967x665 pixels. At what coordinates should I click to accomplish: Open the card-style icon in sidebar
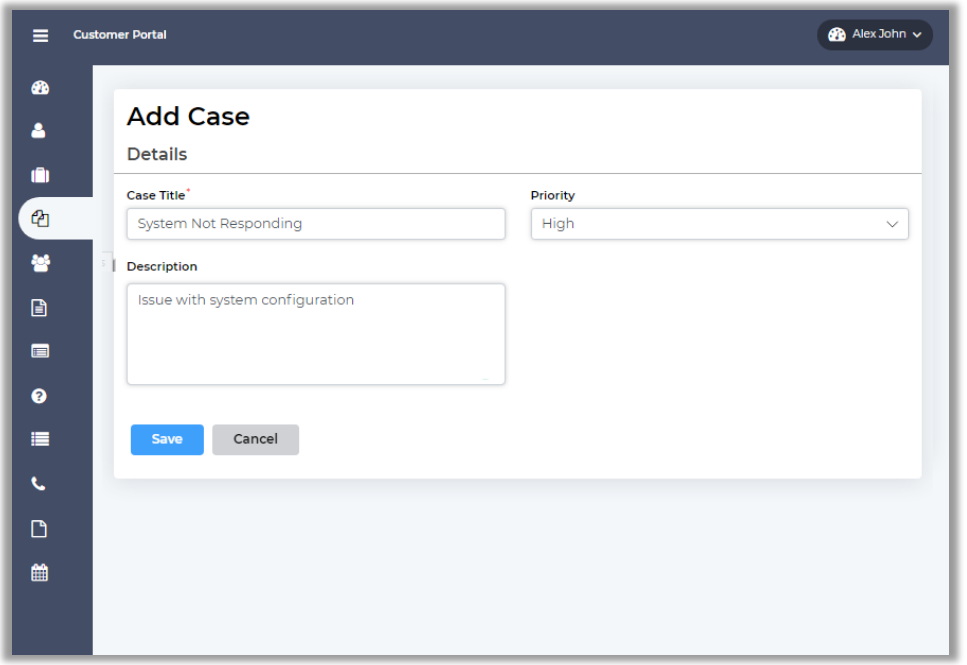(40, 351)
